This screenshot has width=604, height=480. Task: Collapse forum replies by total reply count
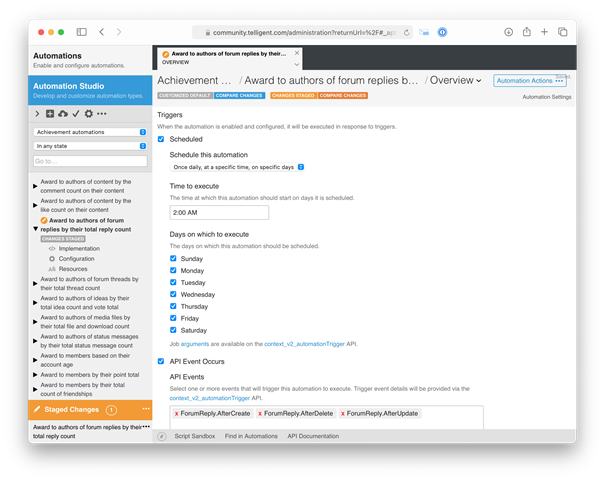pyautogui.click(x=35, y=229)
